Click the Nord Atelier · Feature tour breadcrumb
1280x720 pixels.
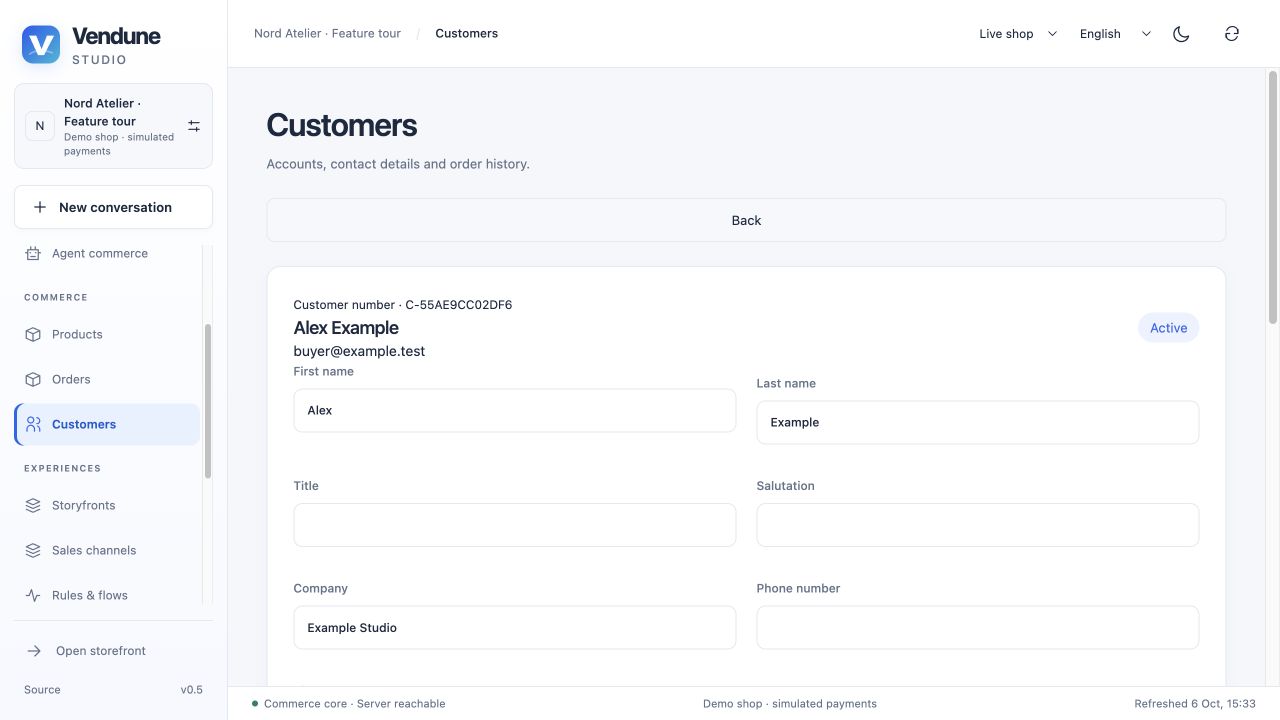coord(327,34)
